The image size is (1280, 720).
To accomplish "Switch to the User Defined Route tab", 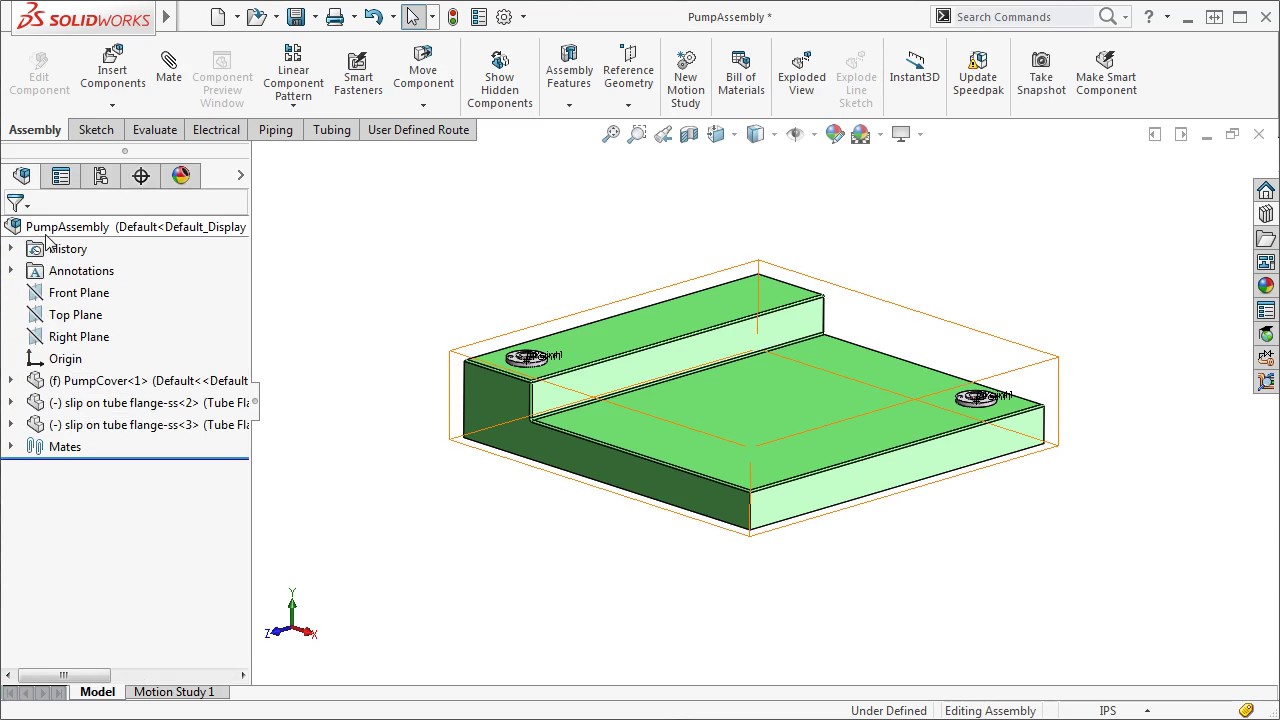I will click(418, 130).
